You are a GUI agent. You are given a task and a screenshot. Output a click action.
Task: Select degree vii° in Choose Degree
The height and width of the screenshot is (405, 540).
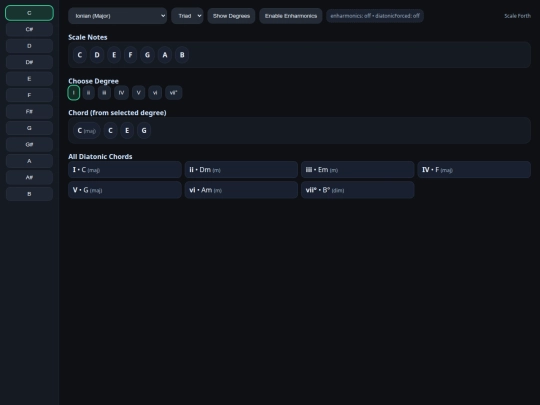click(x=174, y=93)
